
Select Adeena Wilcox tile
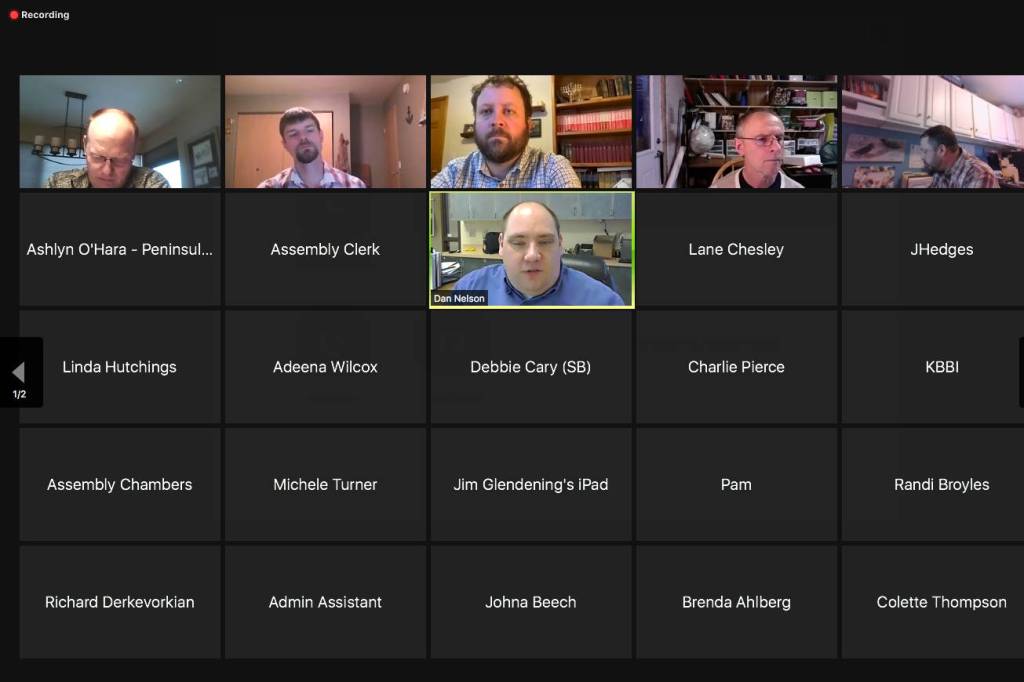325,367
